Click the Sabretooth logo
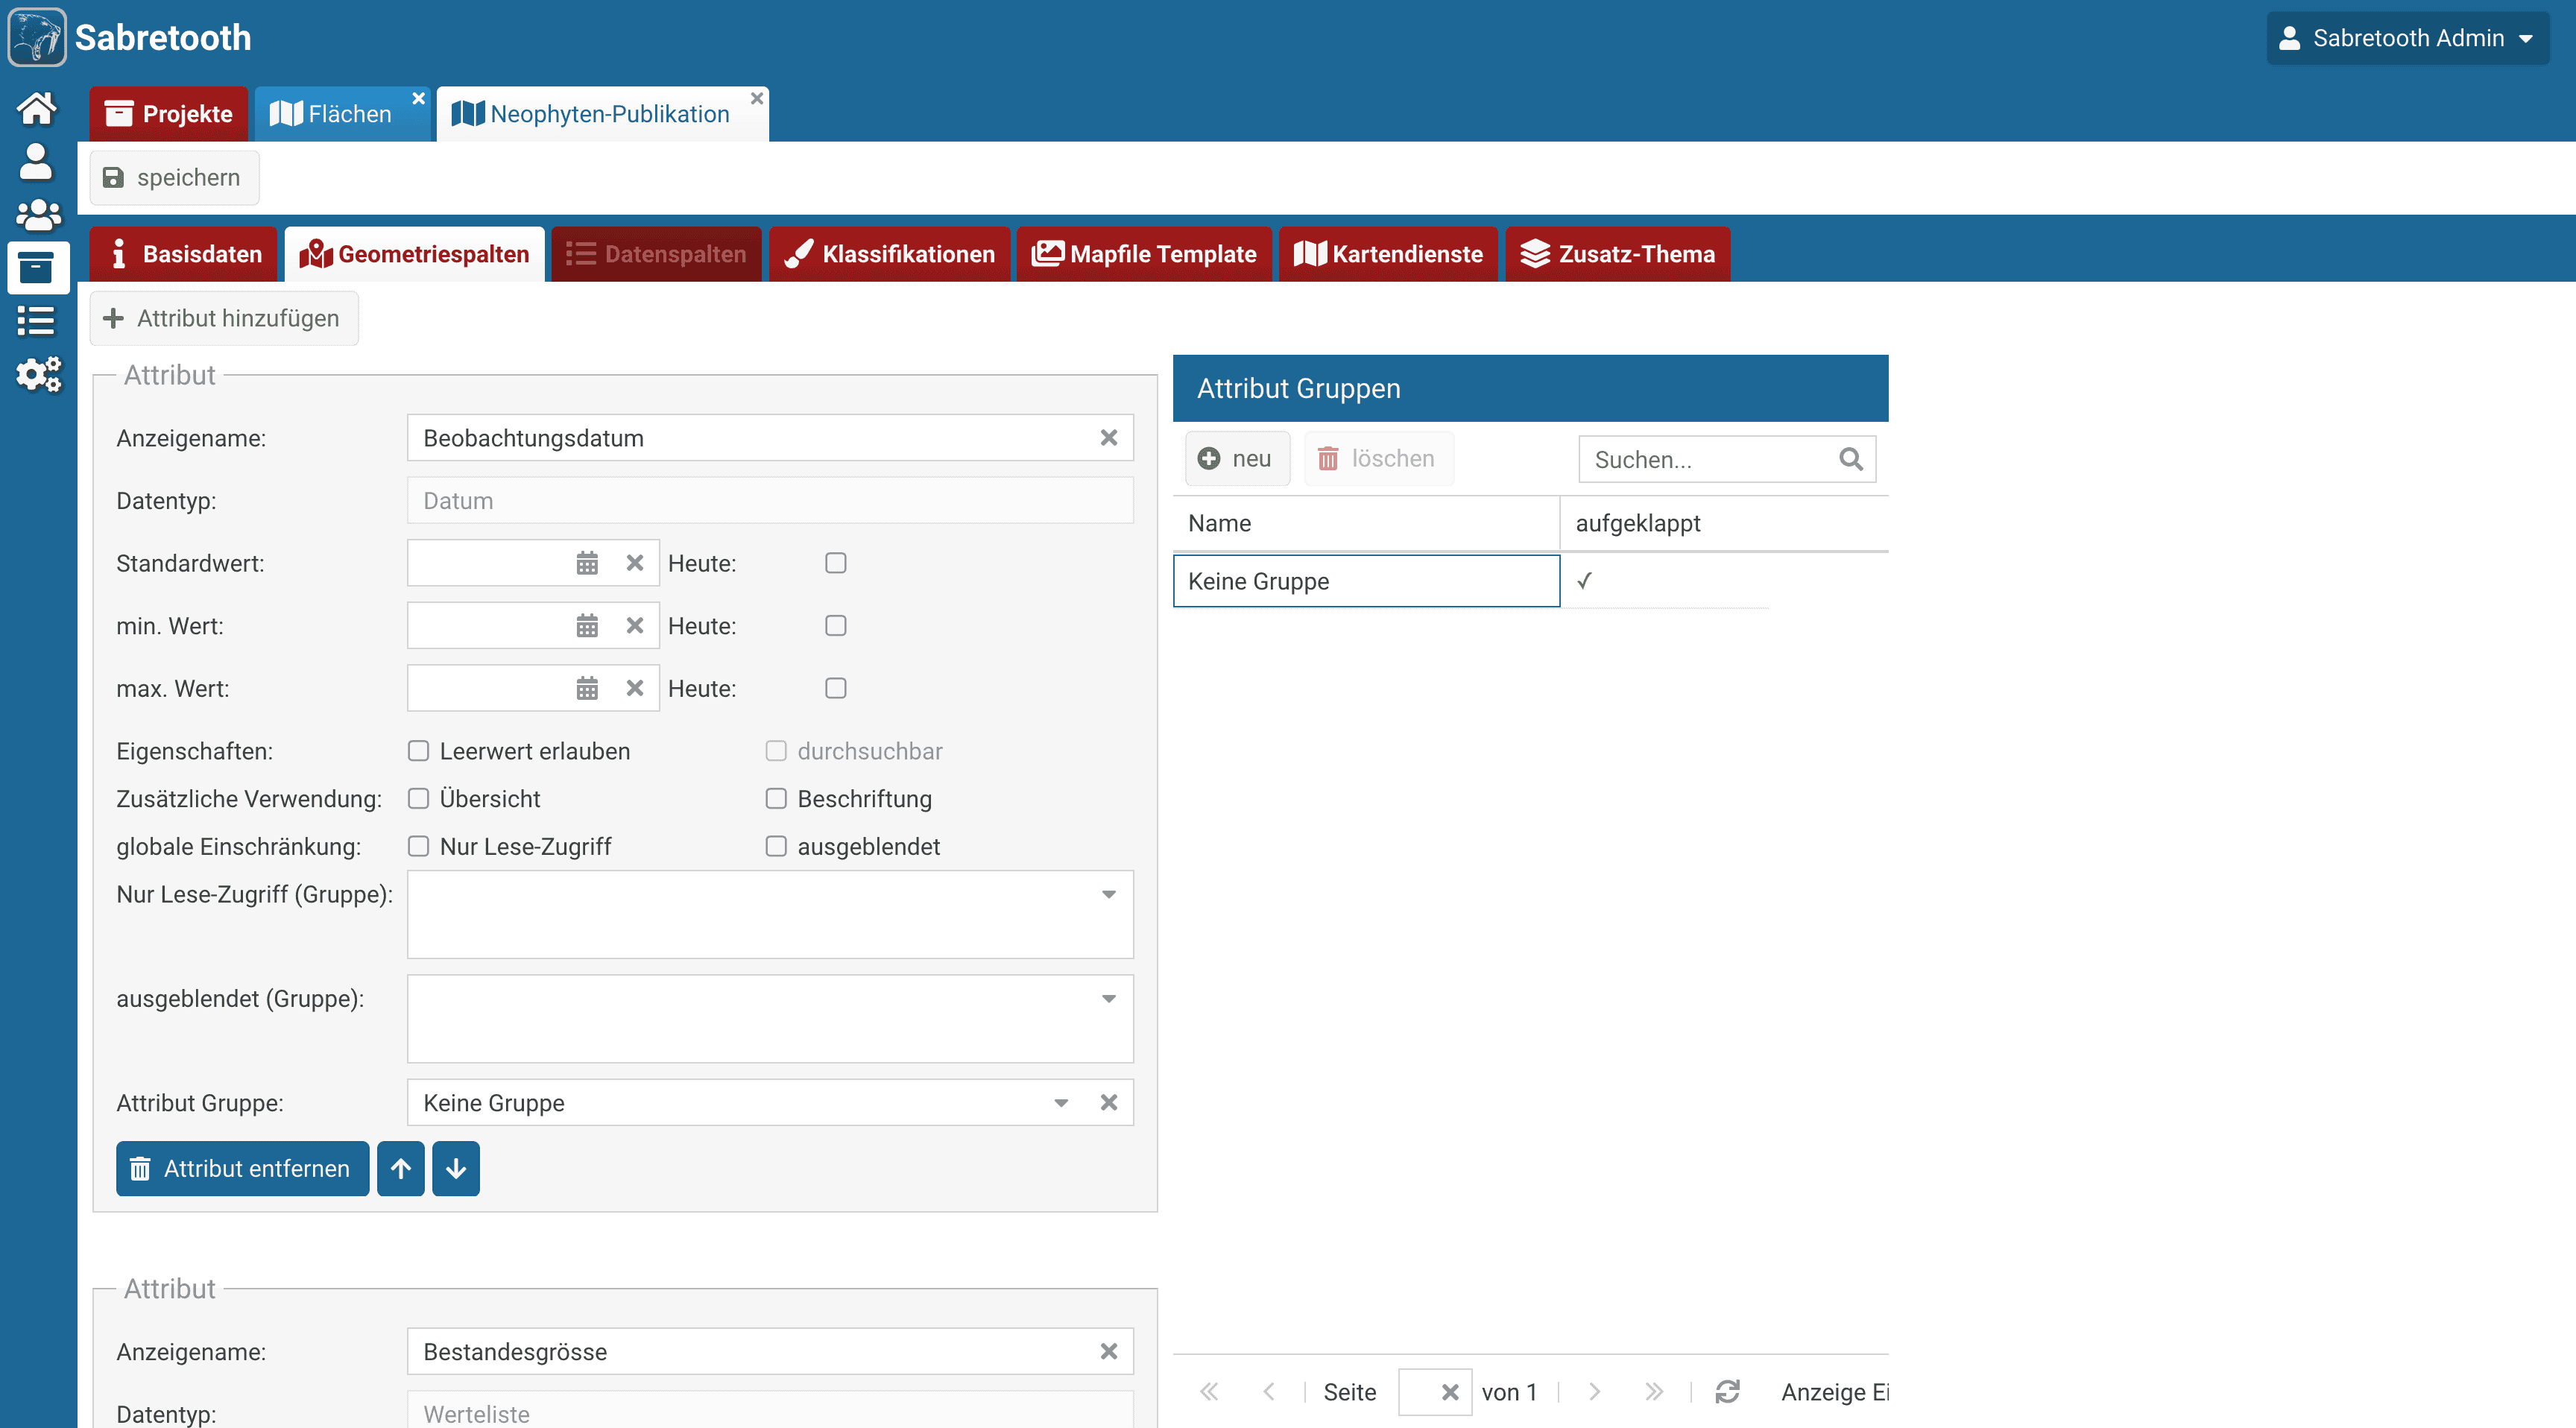Screen dimensions: 2576x1428 (x=37, y=37)
